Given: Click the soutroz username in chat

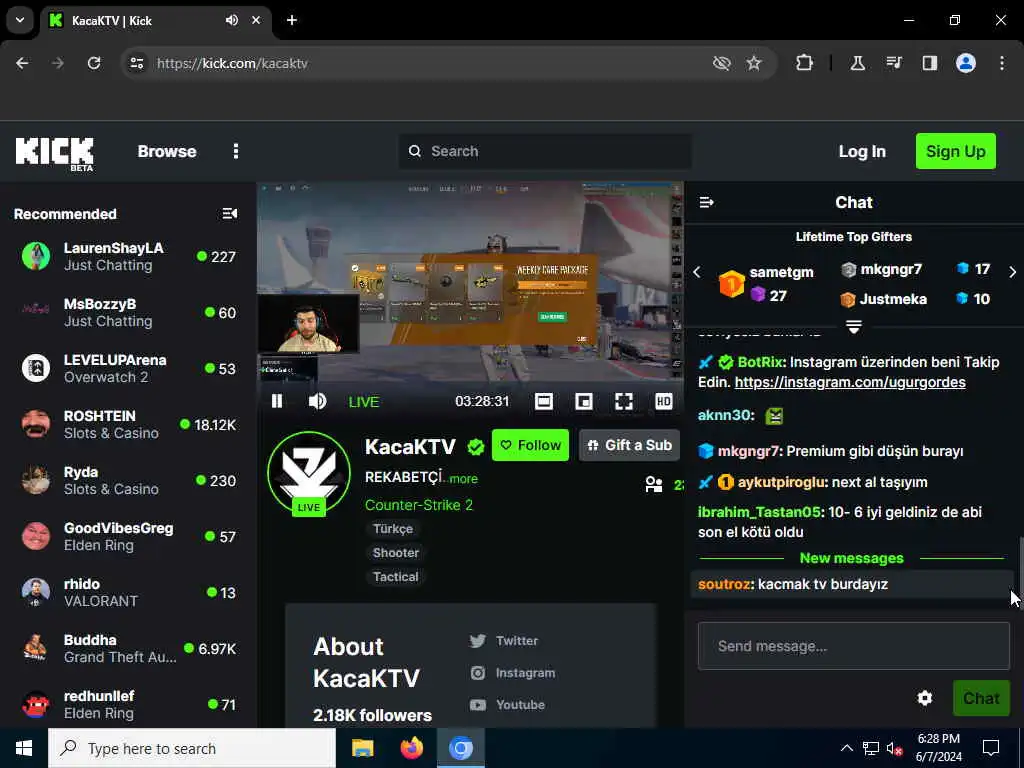Looking at the screenshot, I should coord(724,584).
